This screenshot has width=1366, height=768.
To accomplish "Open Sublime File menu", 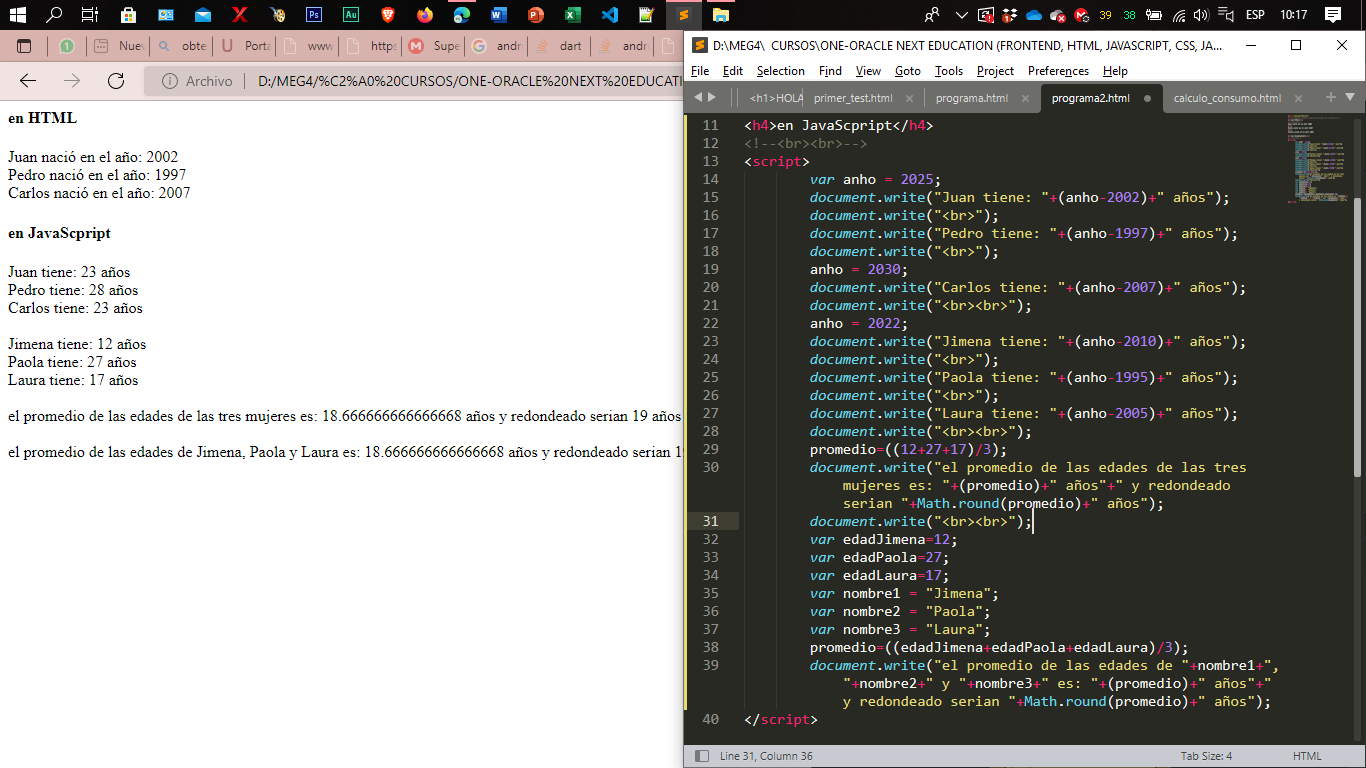I will pyautogui.click(x=700, y=71).
